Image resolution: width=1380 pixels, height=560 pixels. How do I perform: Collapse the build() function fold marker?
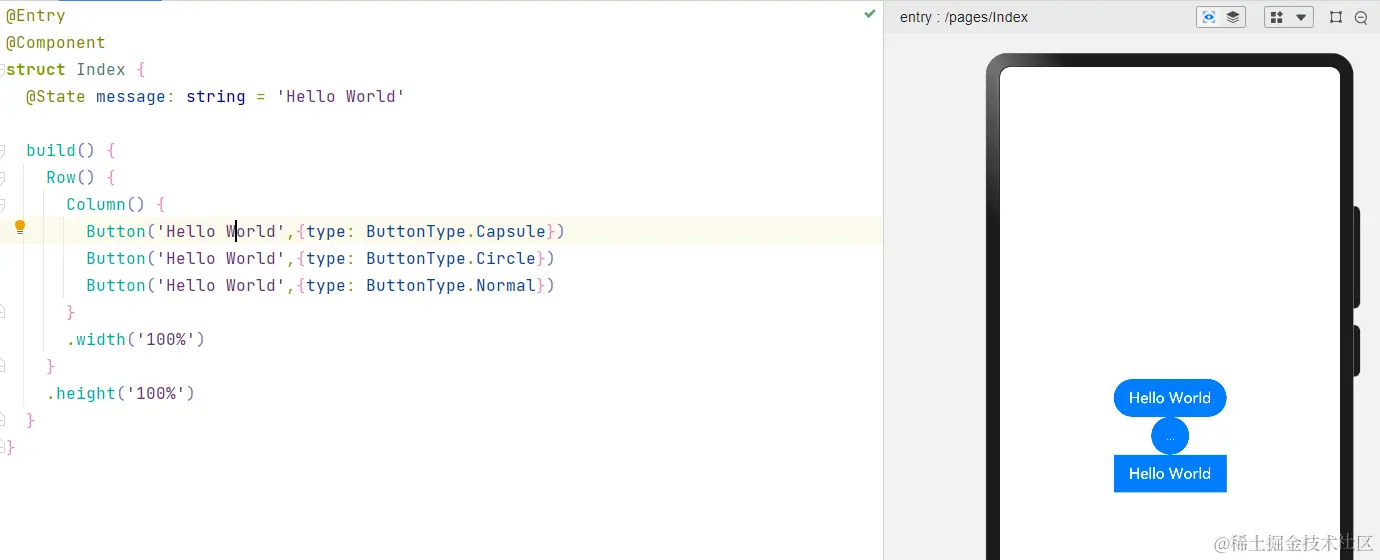[3, 151]
